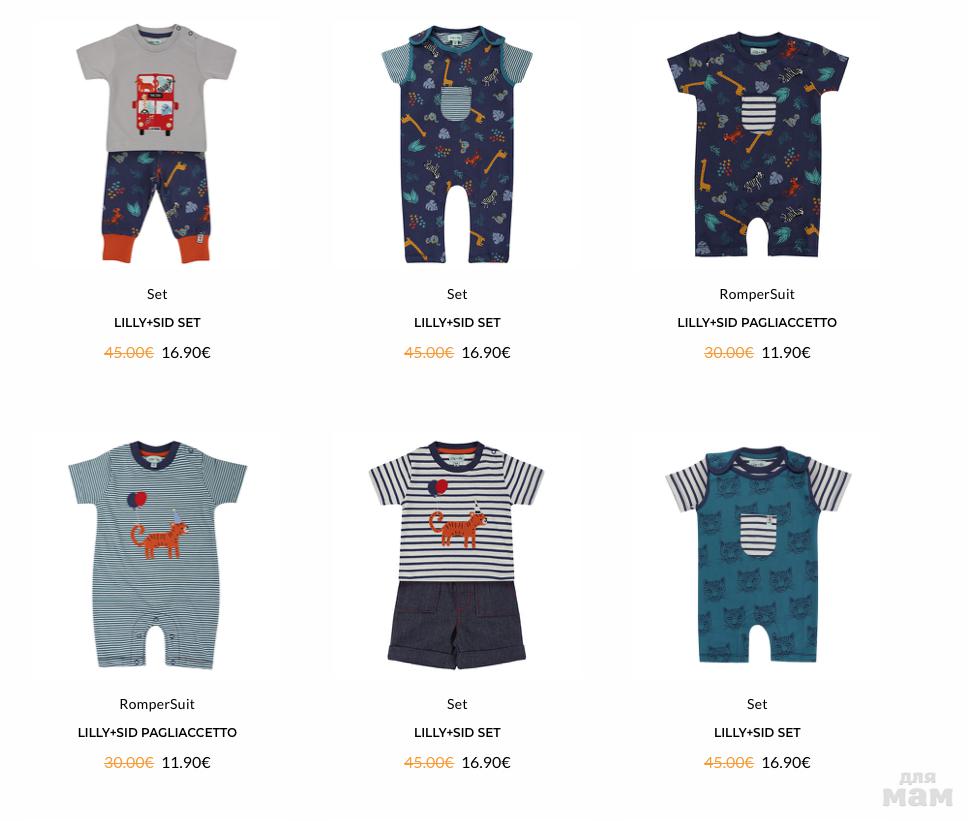
Task: Click the Set label under bus t-shirt outfit
Action: tap(157, 294)
